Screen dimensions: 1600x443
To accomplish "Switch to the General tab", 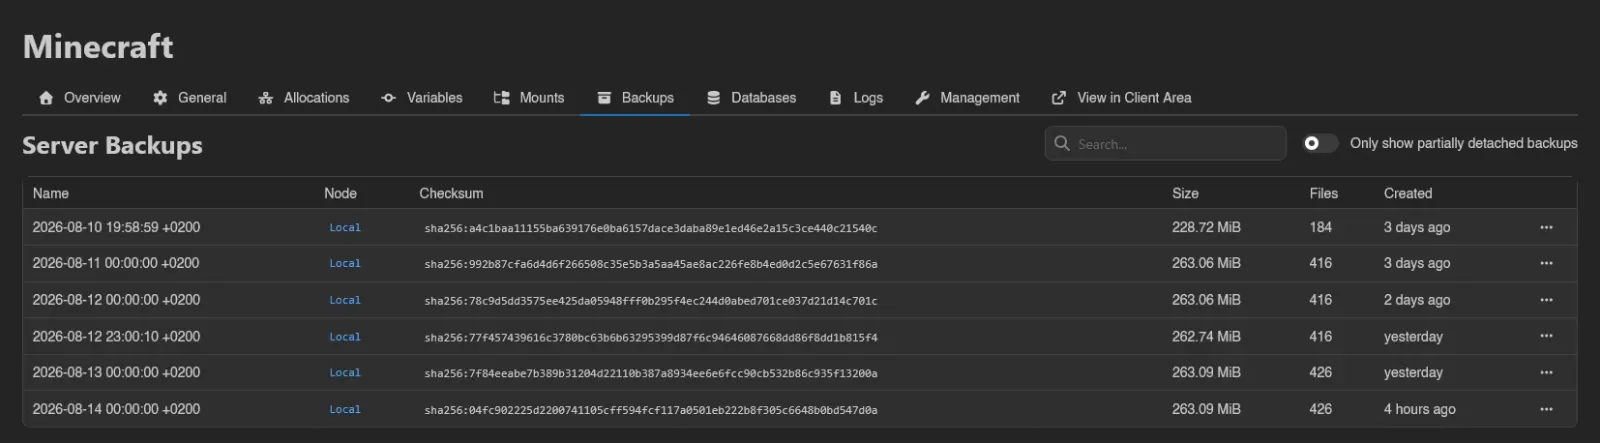I will [x=189, y=98].
